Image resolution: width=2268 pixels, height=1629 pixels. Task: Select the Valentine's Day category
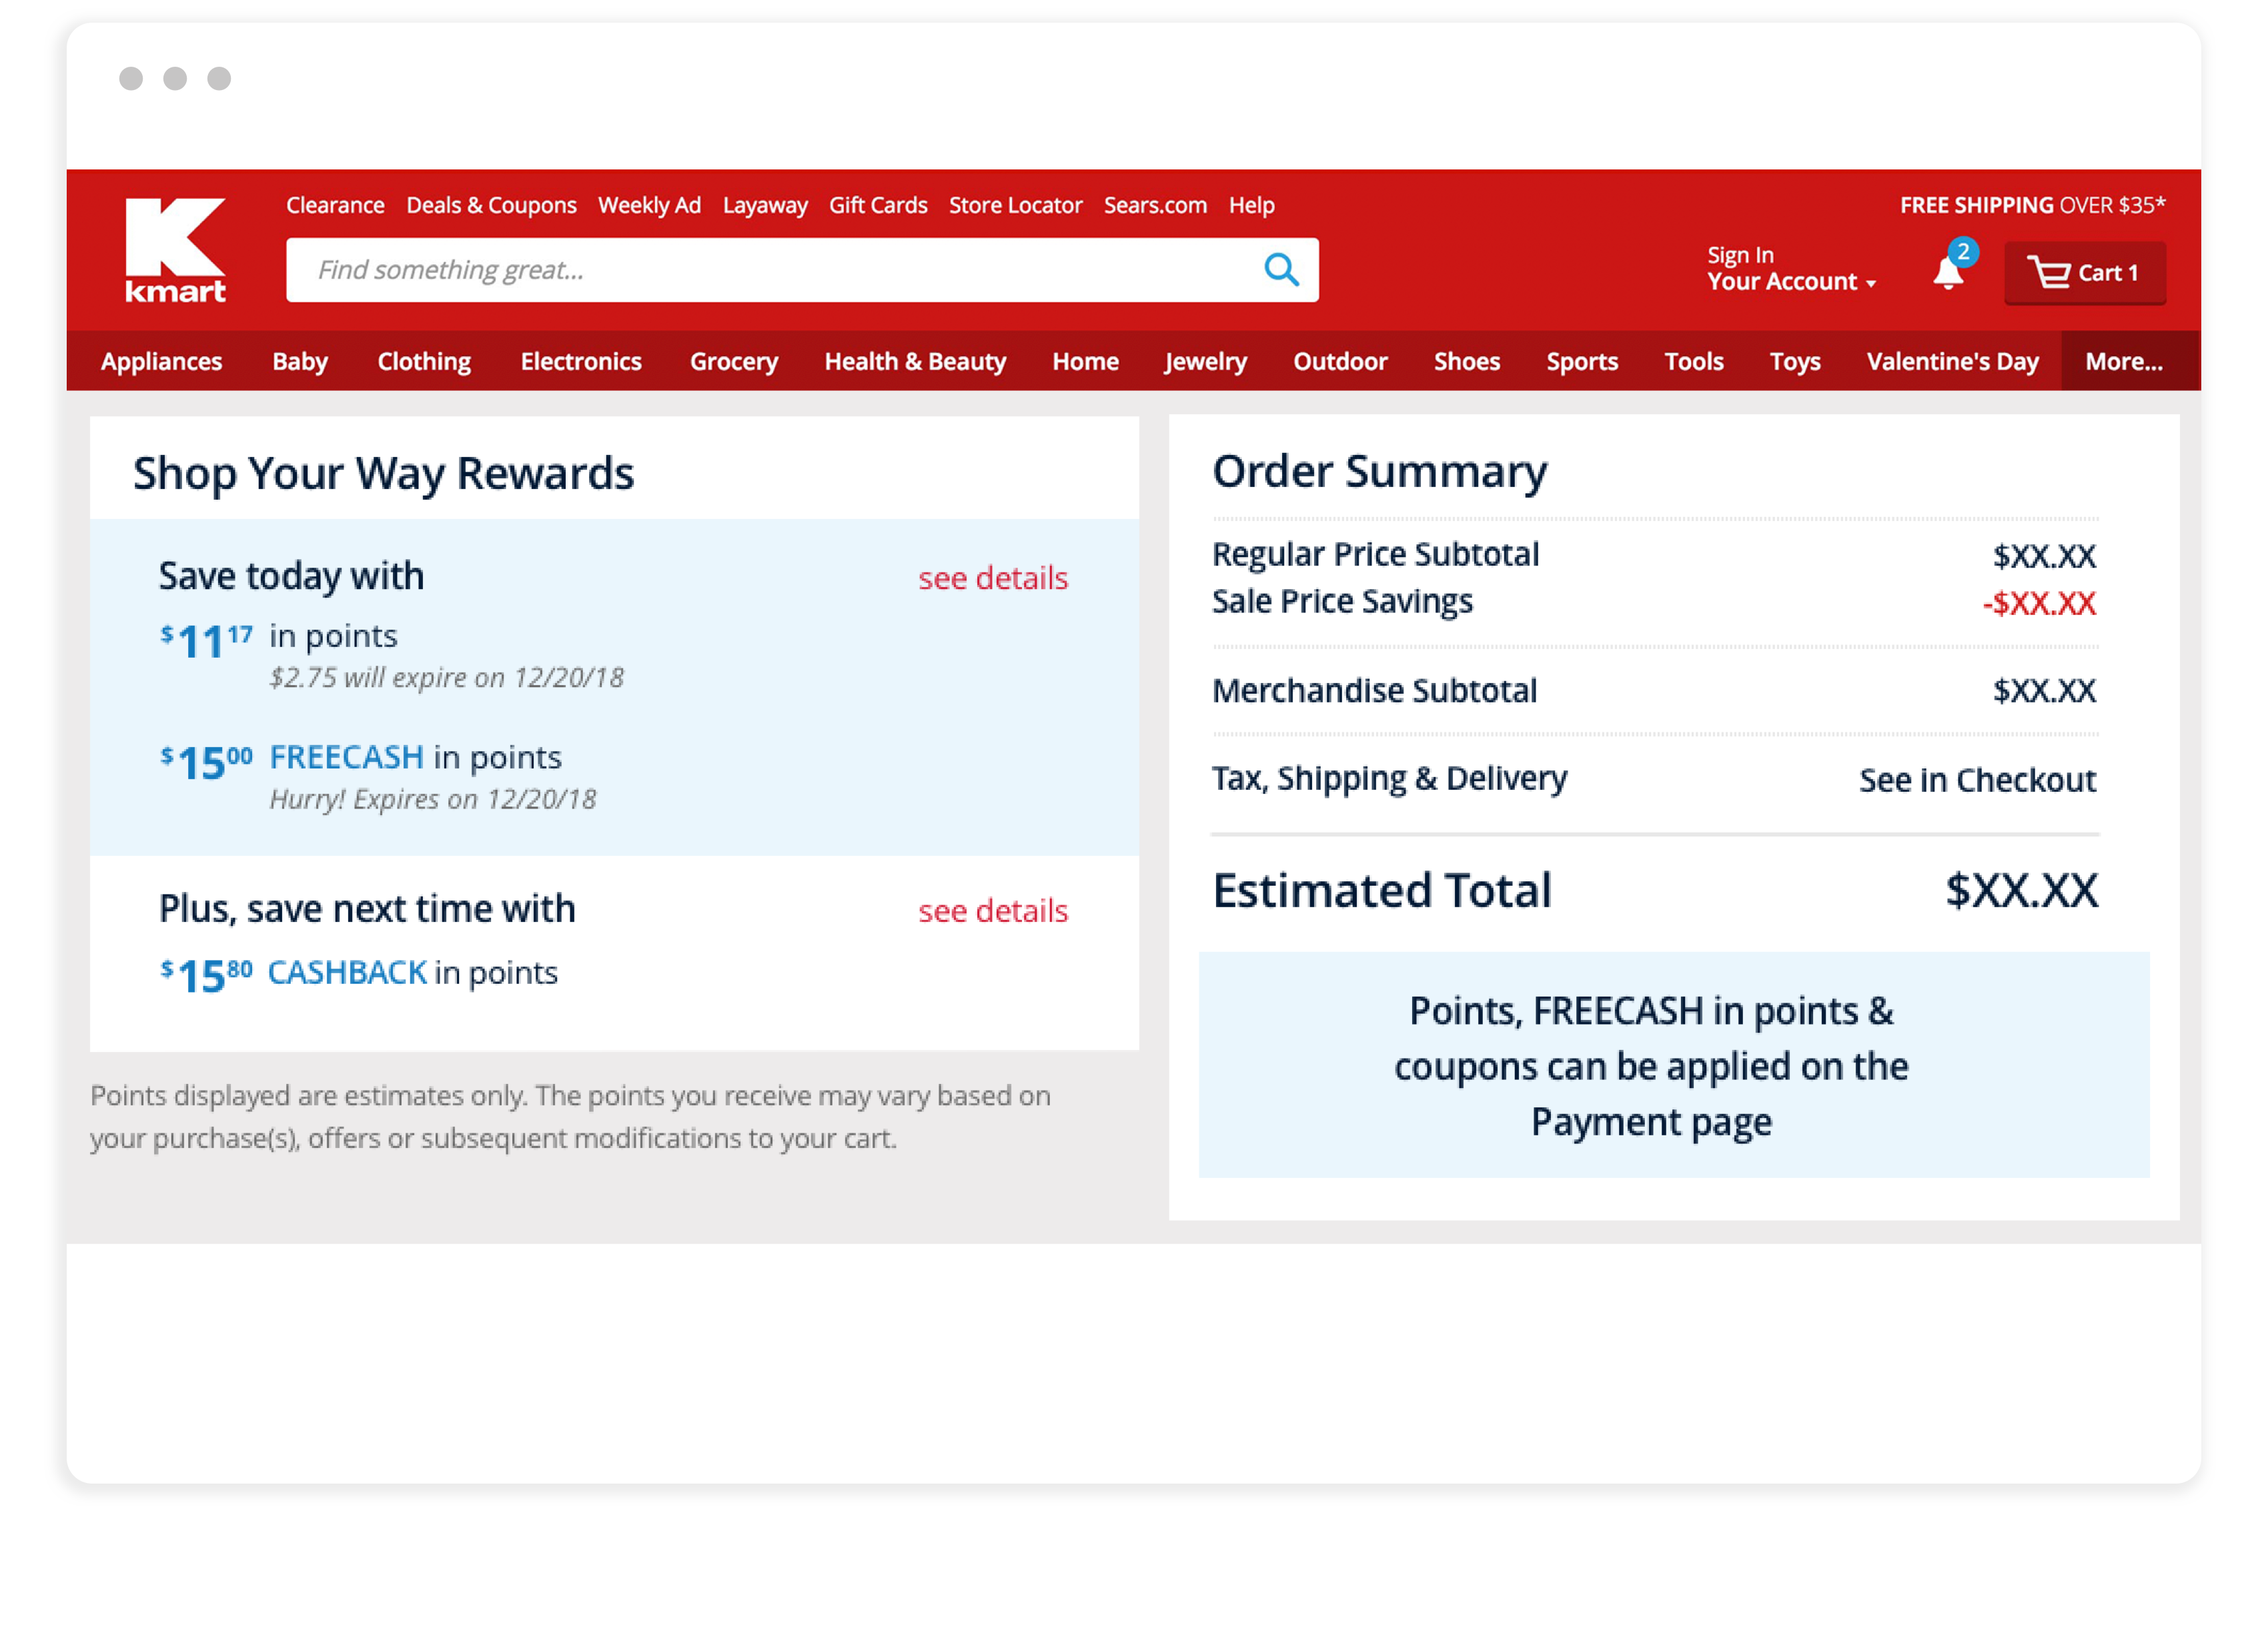(1952, 362)
